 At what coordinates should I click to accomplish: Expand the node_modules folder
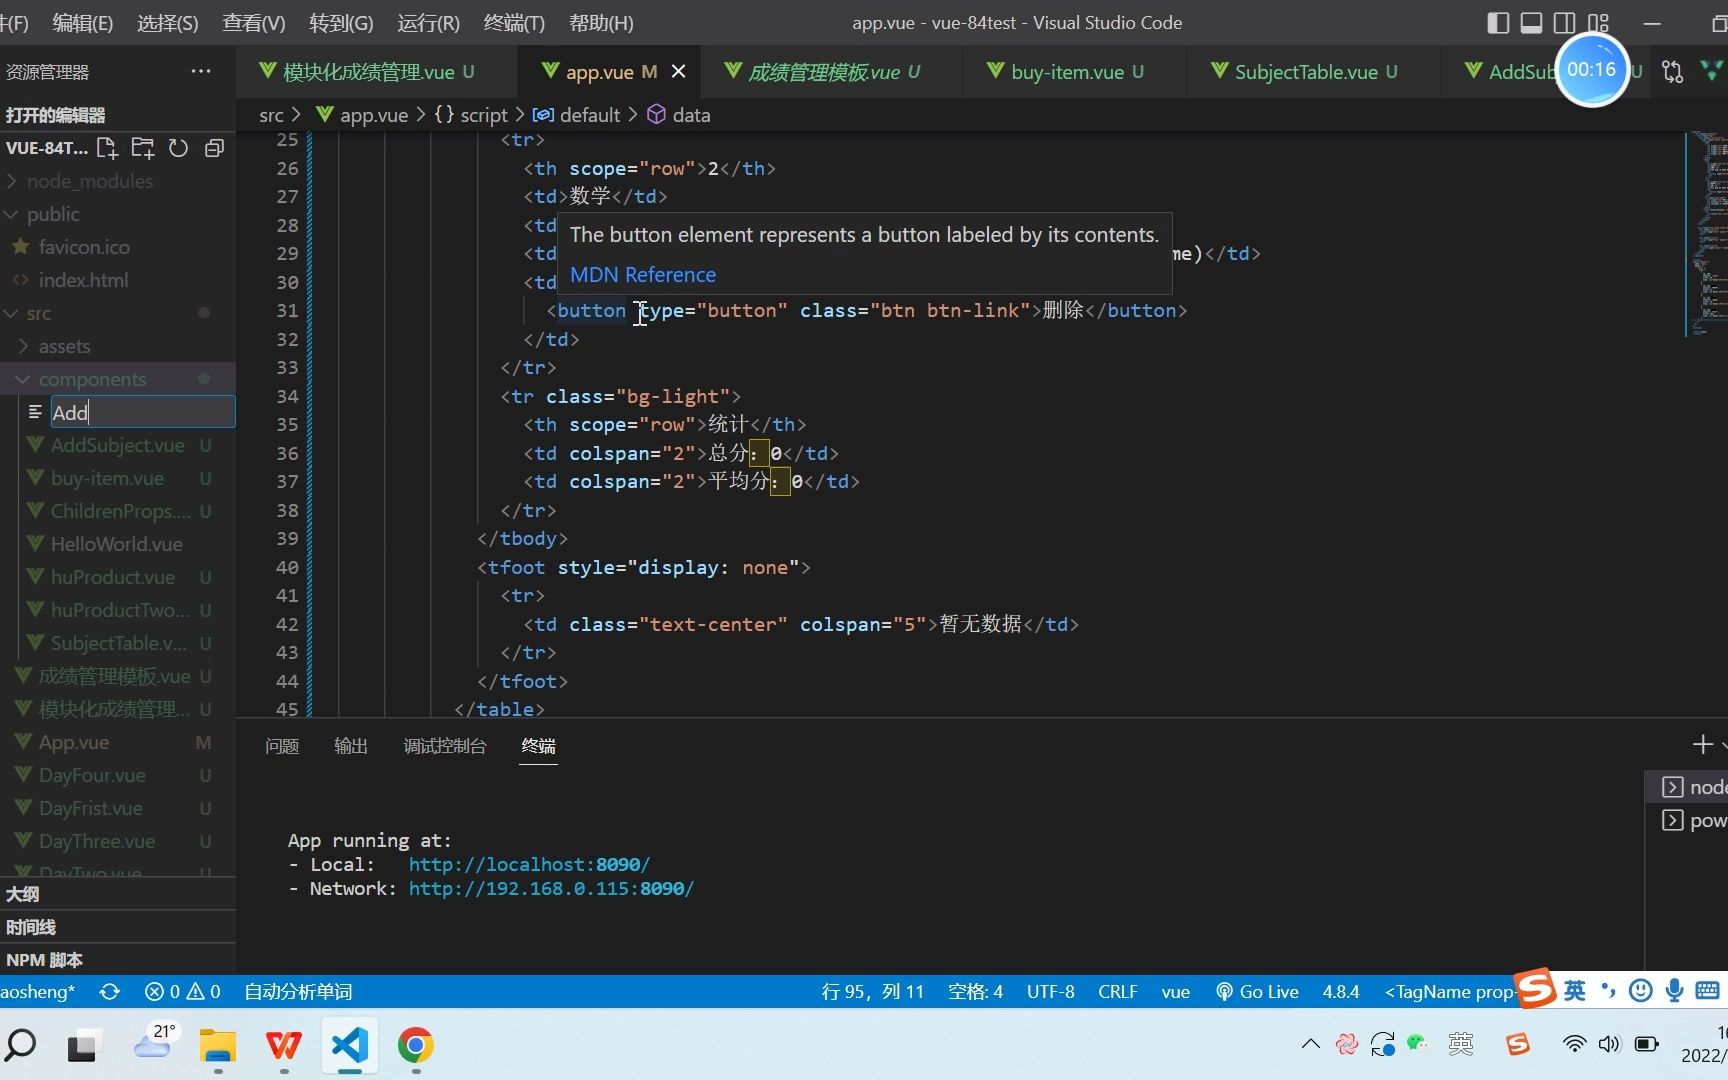point(118,181)
